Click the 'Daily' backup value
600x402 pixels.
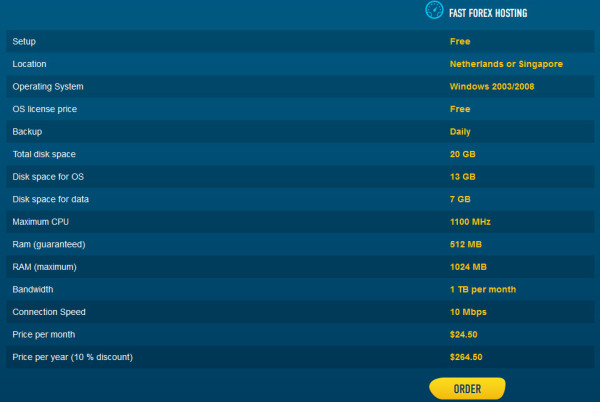tap(460, 132)
